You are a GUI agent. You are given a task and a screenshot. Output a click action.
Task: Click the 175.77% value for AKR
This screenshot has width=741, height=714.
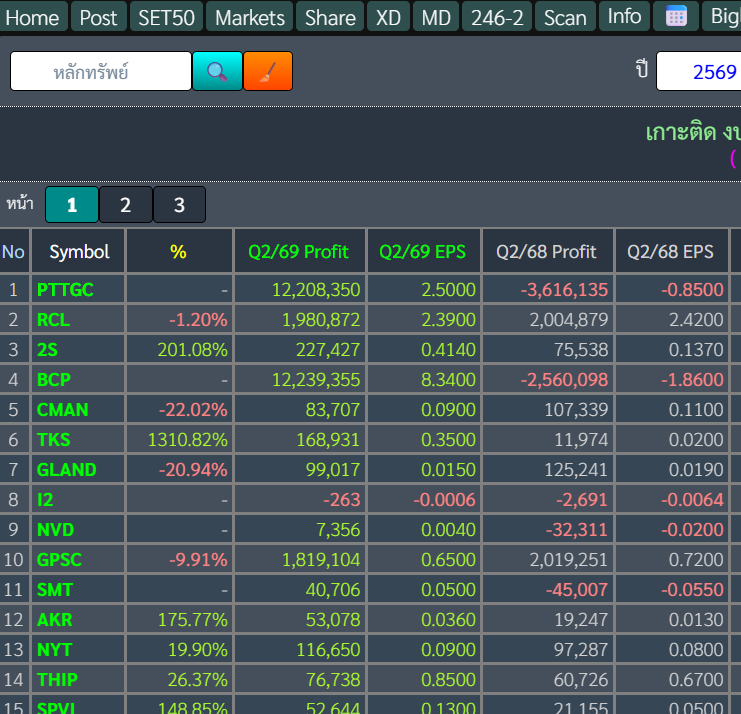click(x=193, y=620)
